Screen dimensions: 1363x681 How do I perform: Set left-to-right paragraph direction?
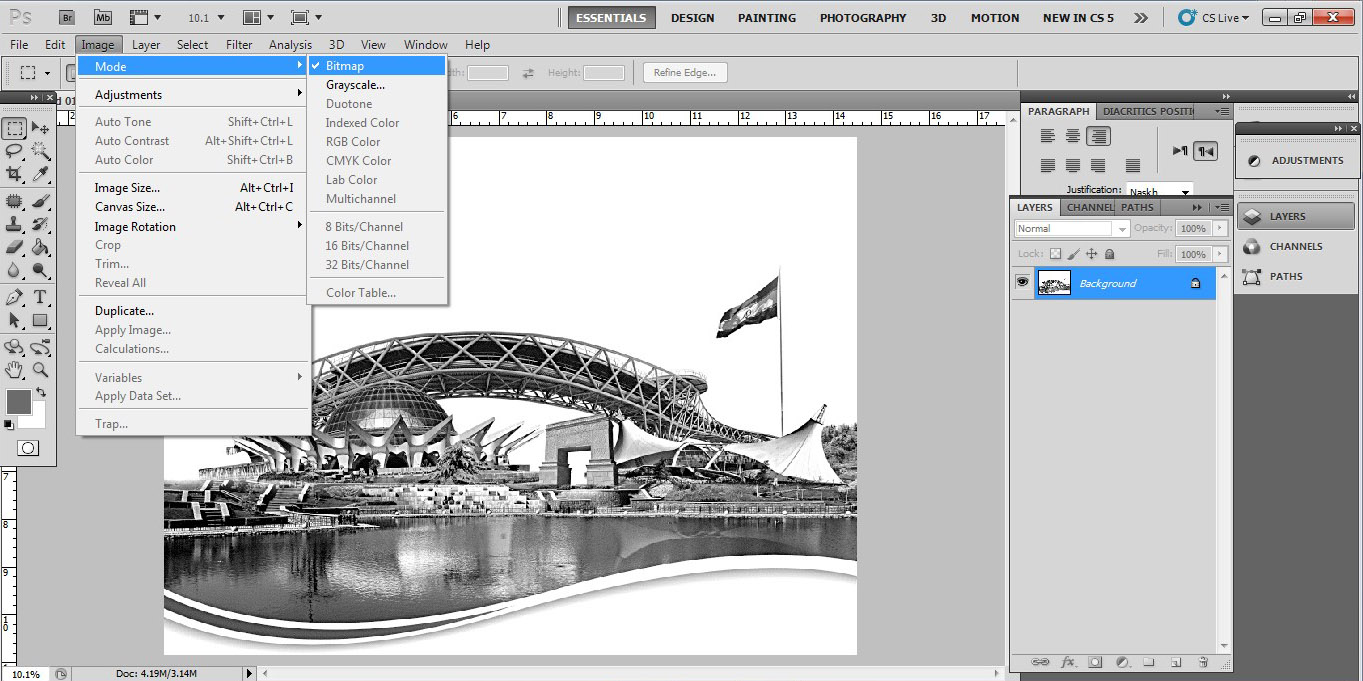(x=1180, y=151)
